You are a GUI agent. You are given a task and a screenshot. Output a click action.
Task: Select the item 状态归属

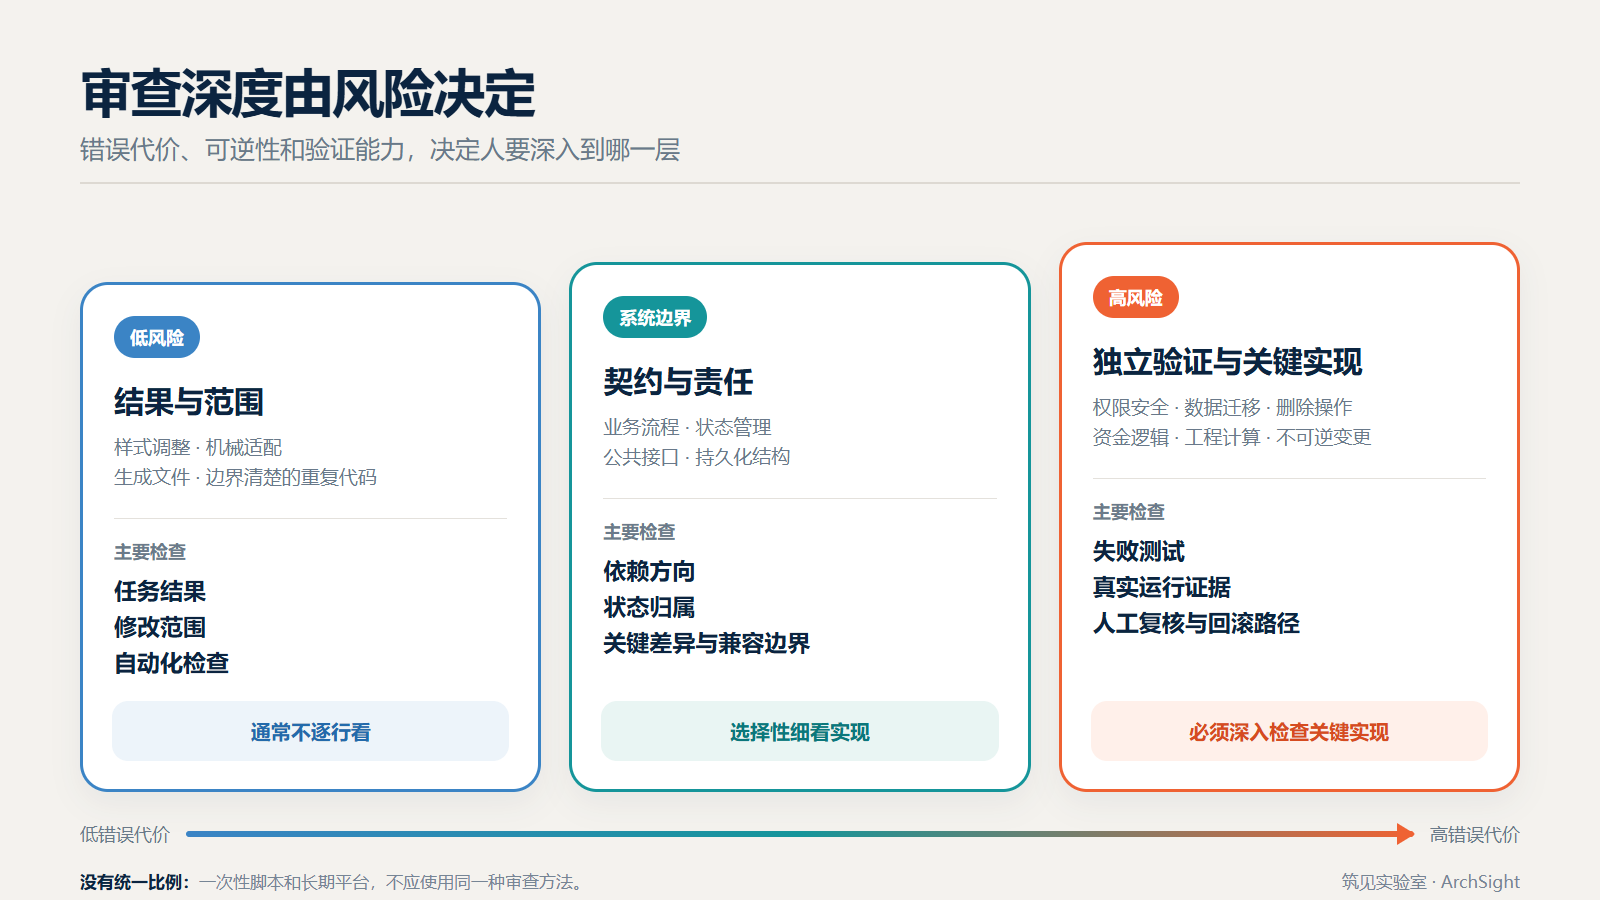click(649, 607)
